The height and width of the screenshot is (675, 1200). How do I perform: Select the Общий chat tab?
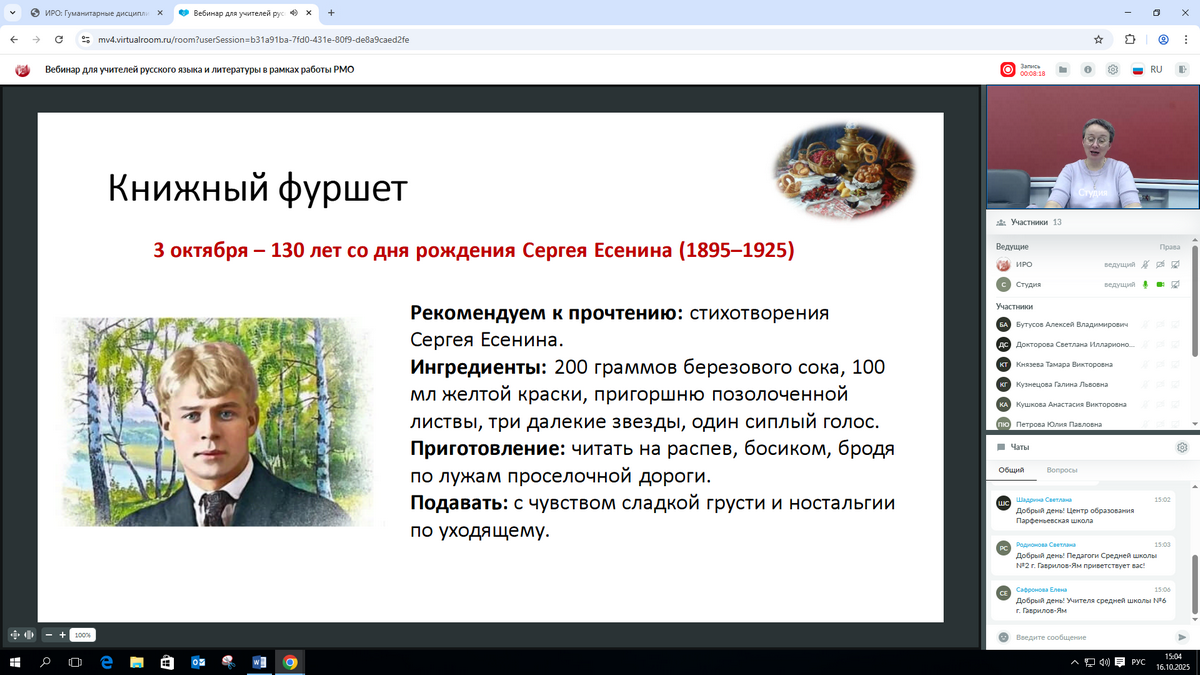tap(1011, 470)
